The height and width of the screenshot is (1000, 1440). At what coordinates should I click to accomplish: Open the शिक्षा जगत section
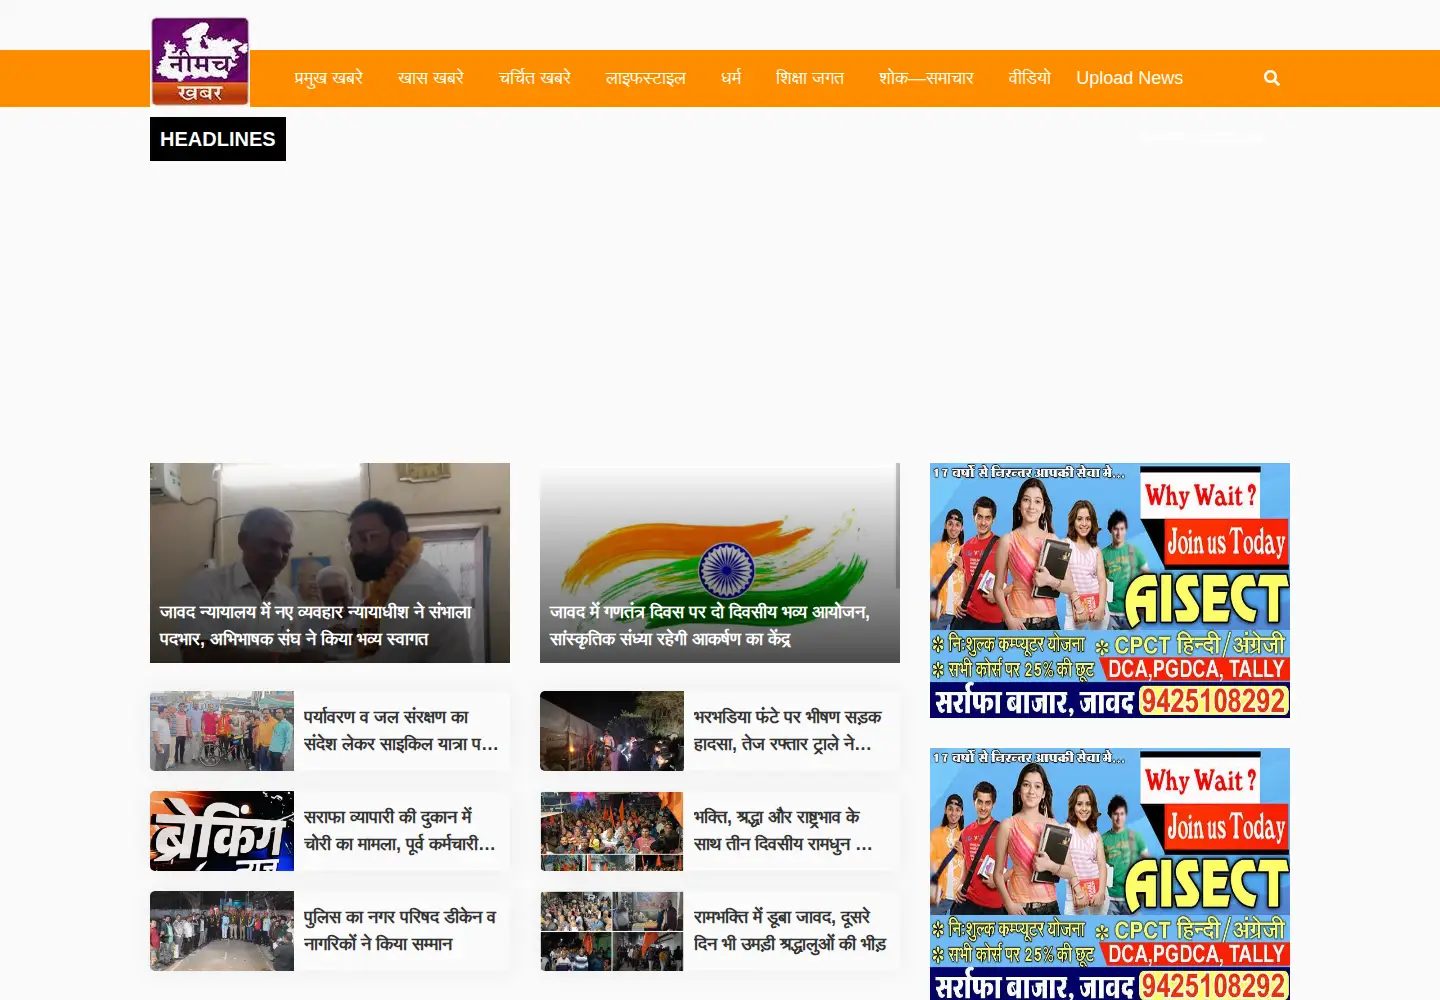point(810,78)
